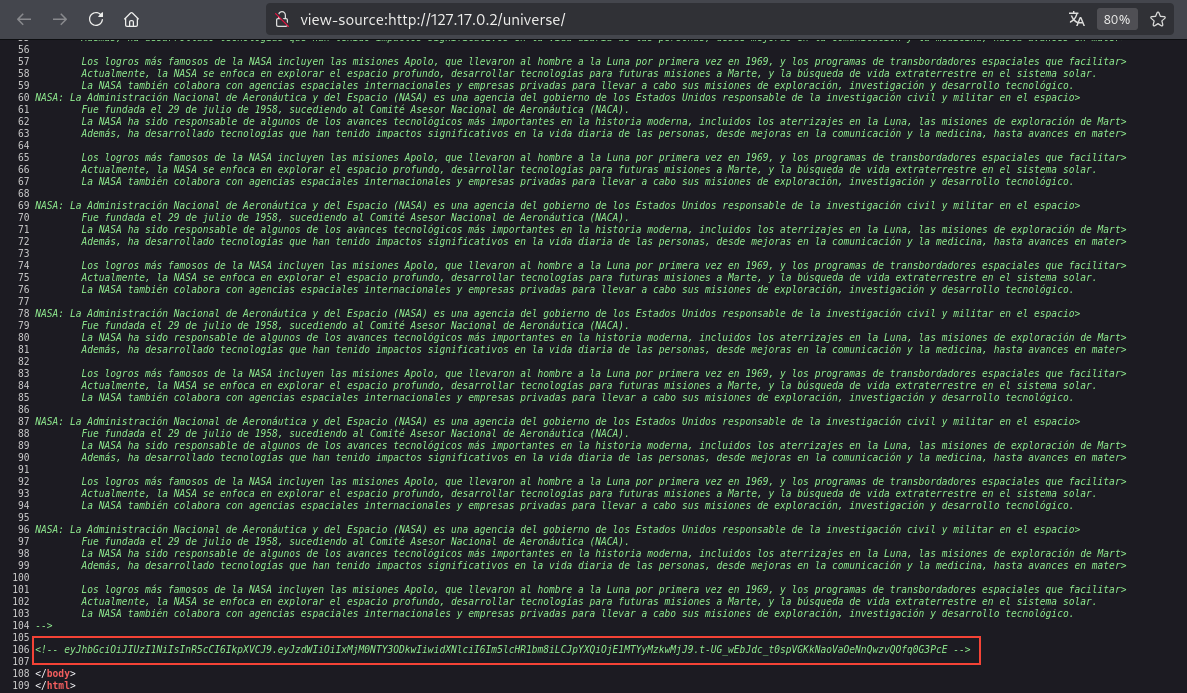
Task: Click the comment end marker on line 104
Action: click(x=44, y=625)
